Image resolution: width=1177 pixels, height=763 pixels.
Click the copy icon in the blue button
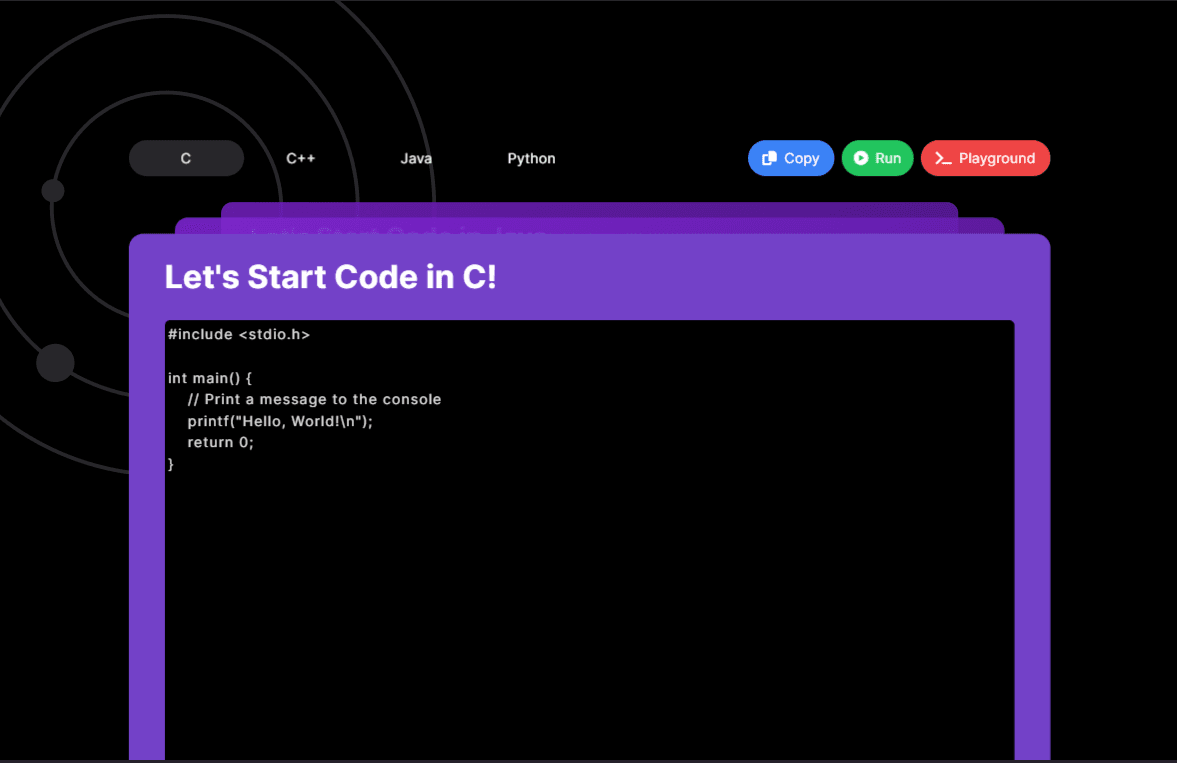click(769, 158)
